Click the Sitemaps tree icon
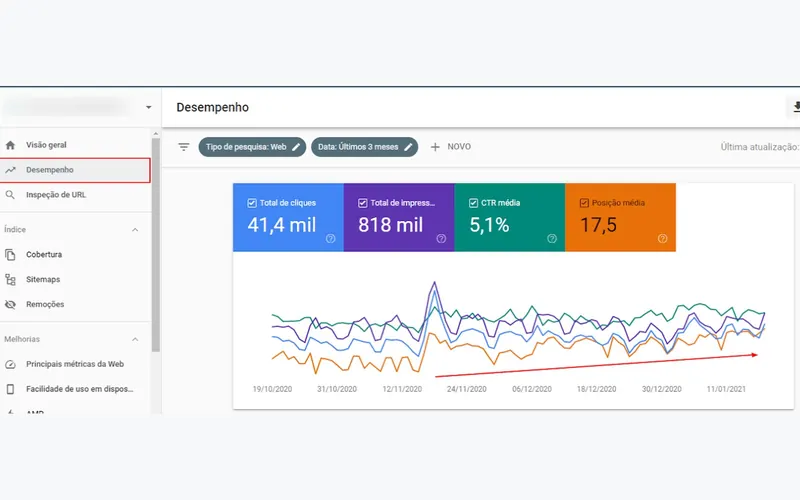The image size is (800, 500). point(10,279)
